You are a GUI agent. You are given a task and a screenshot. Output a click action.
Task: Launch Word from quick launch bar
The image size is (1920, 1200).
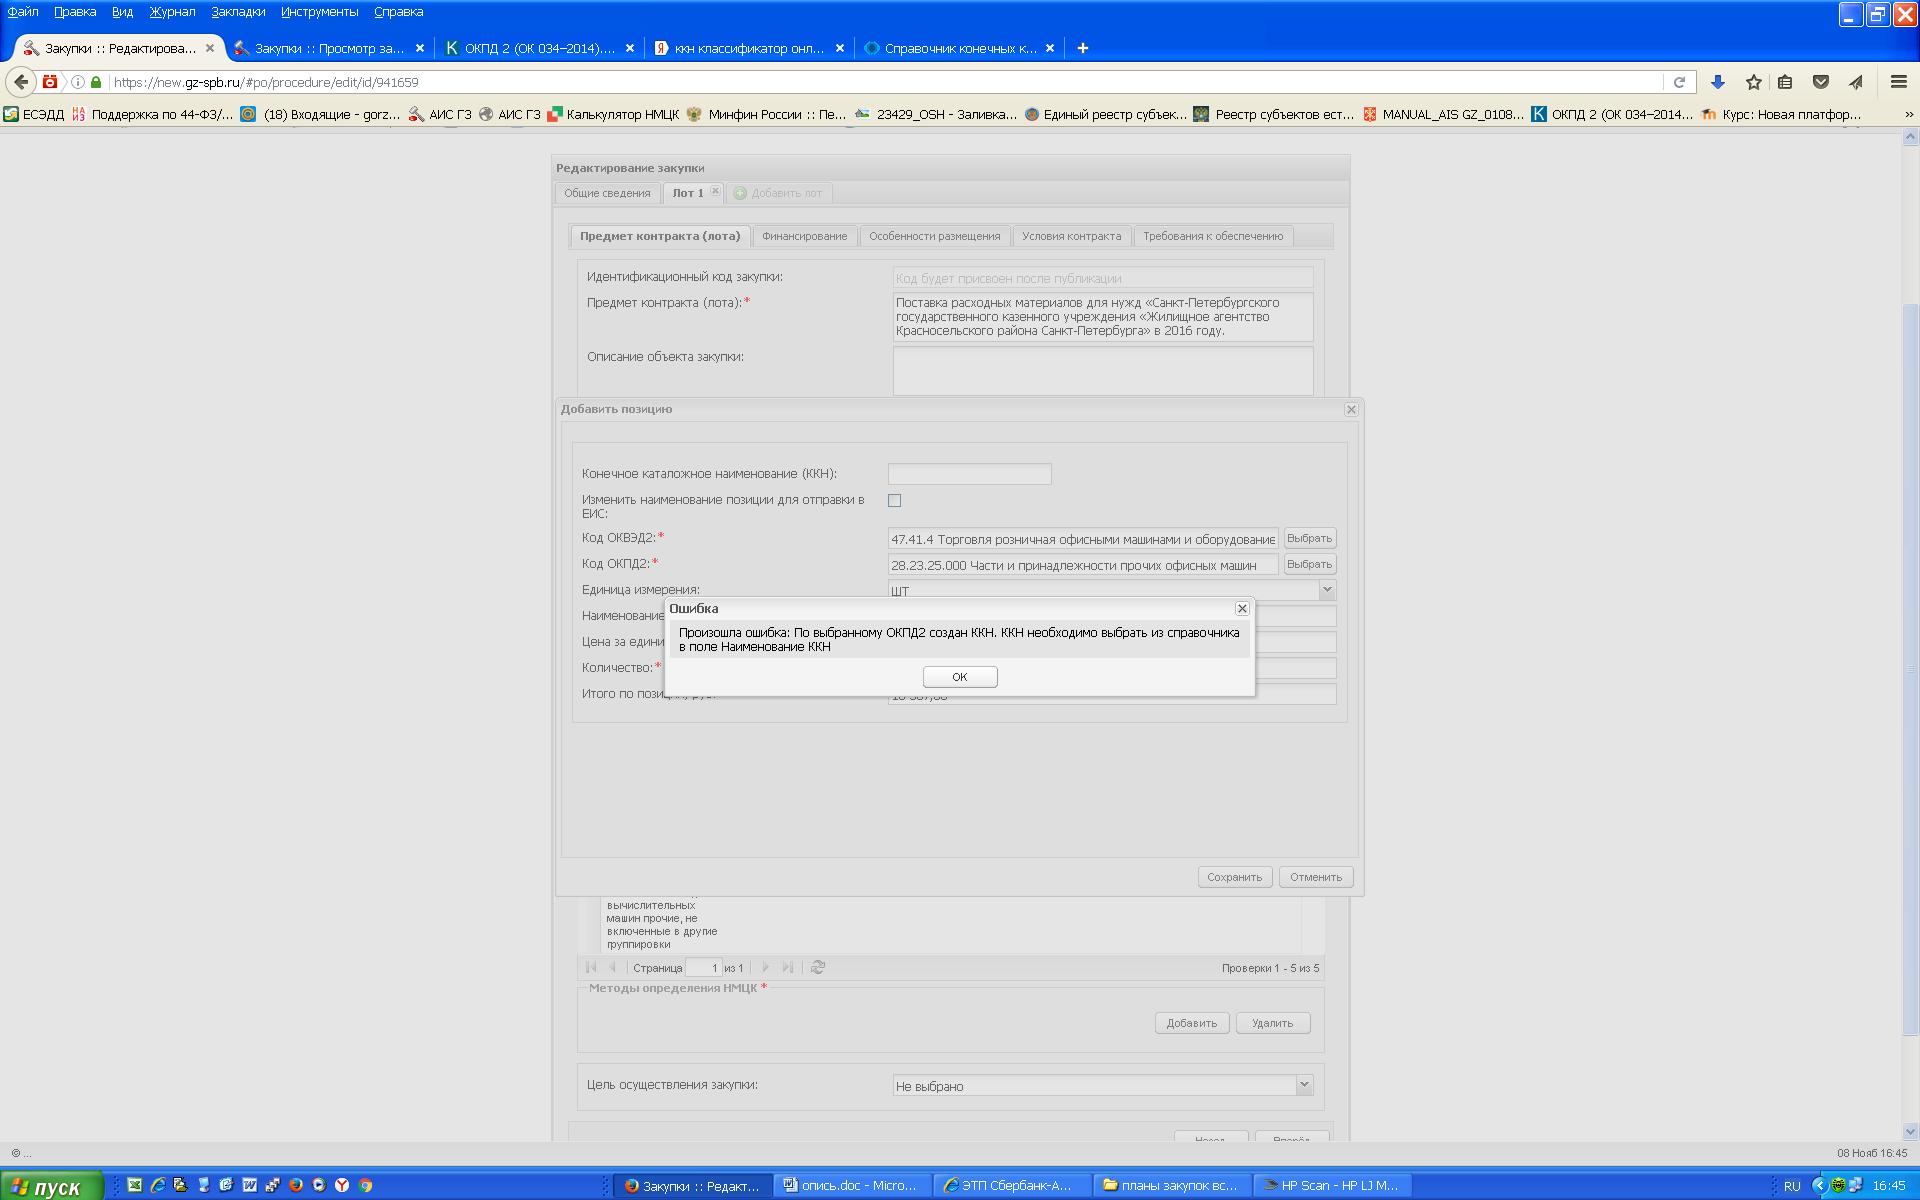(250, 1185)
